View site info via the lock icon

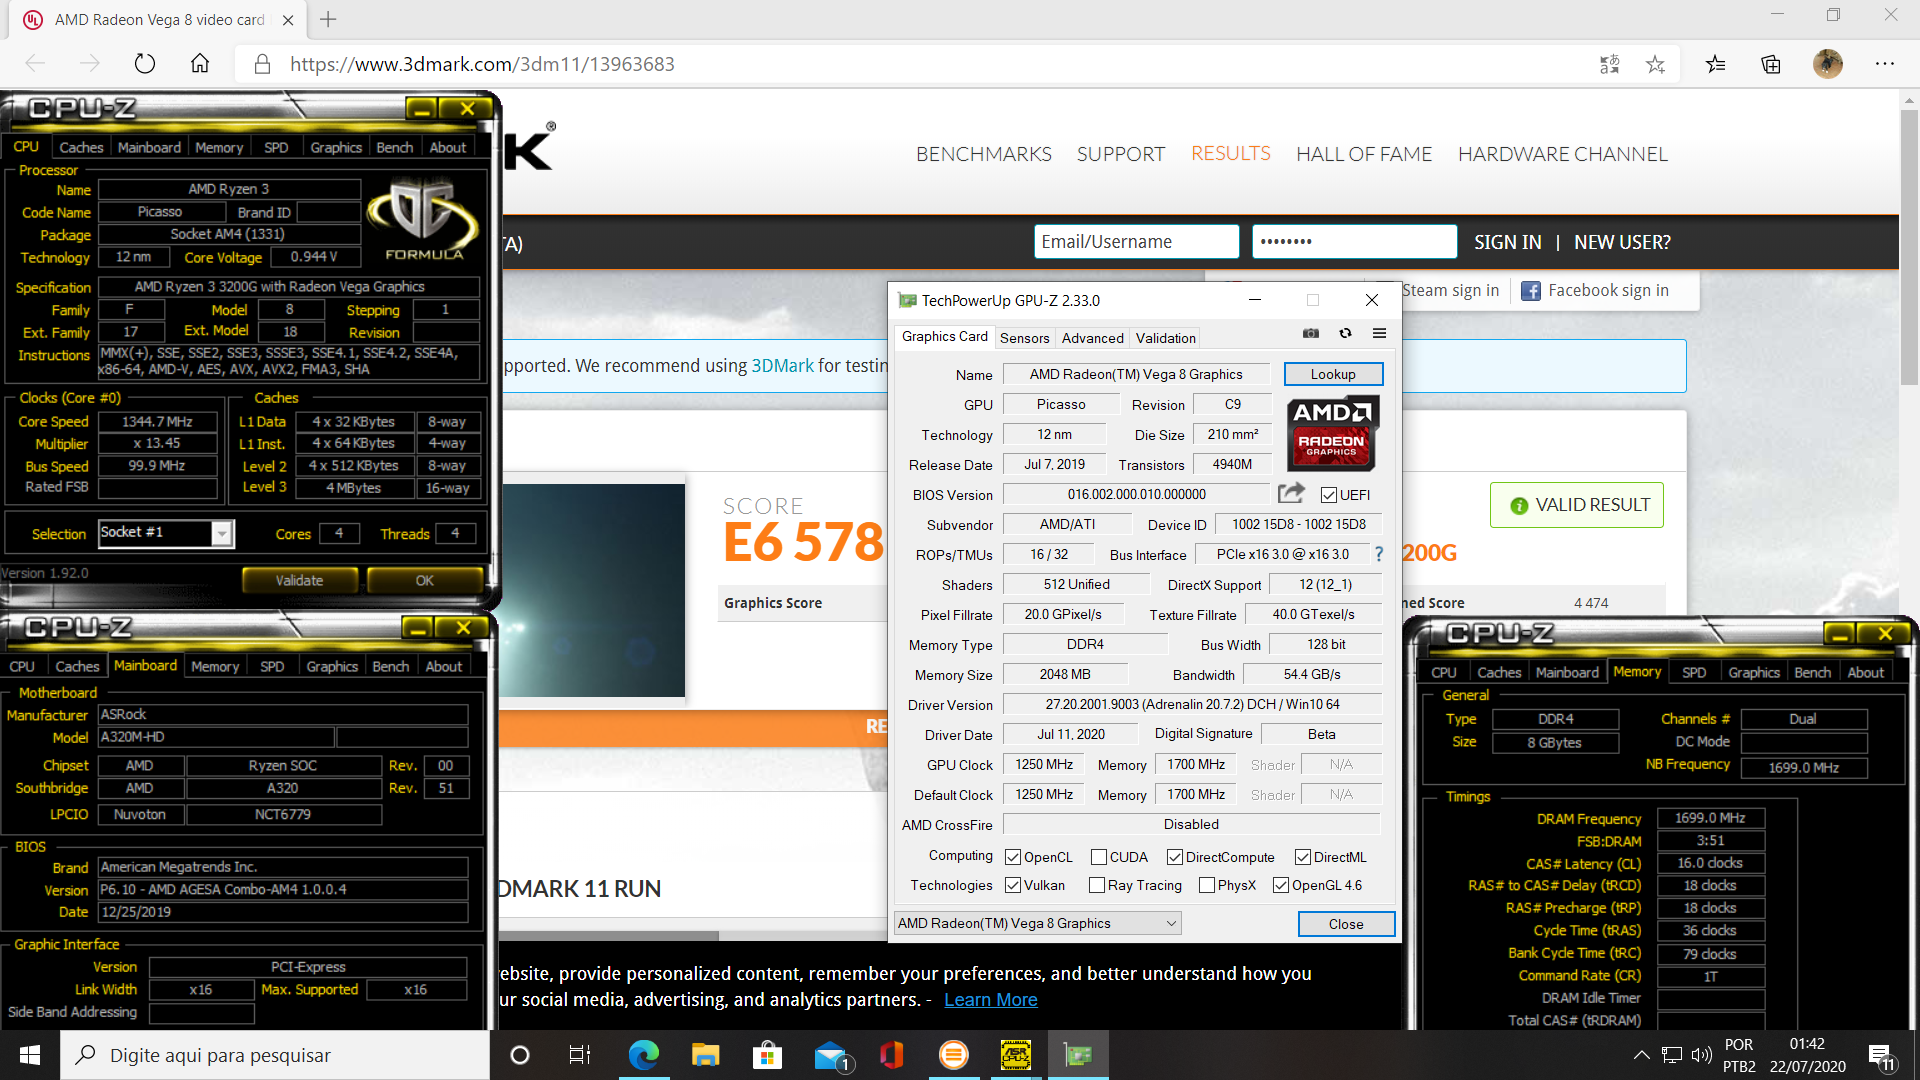click(x=262, y=64)
